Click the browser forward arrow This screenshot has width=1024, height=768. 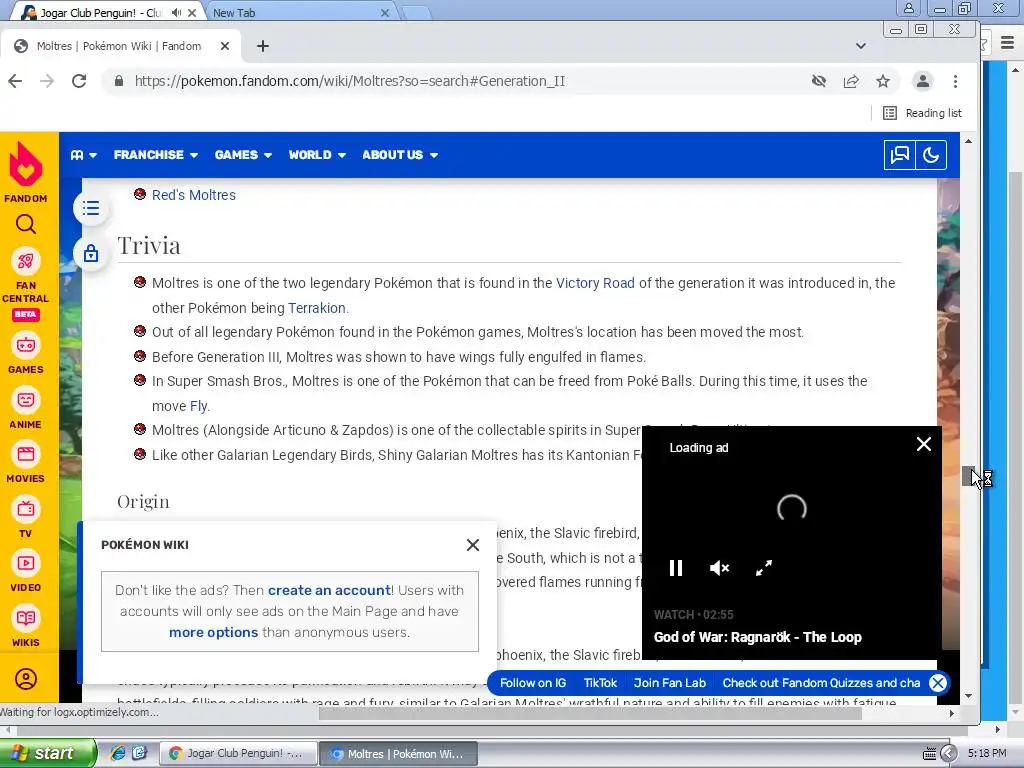coord(47,81)
